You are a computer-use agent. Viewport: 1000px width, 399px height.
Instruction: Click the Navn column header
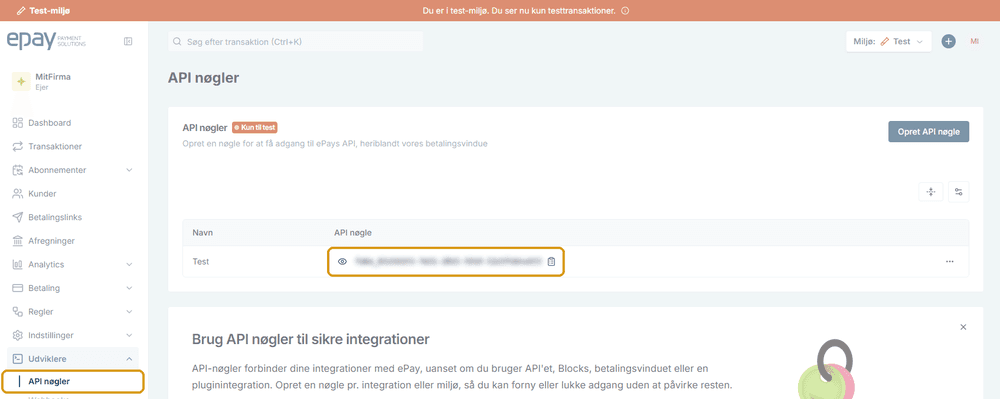click(203, 233)
